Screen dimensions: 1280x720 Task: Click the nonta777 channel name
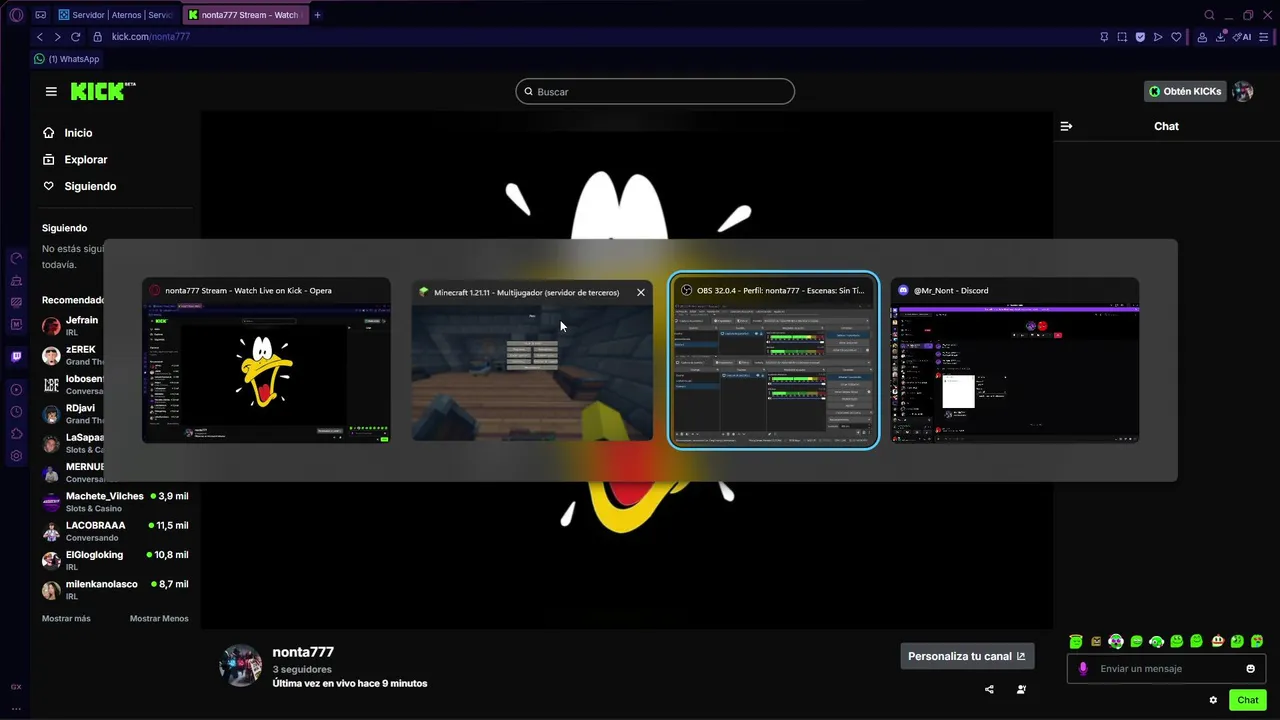click(303, 652)
